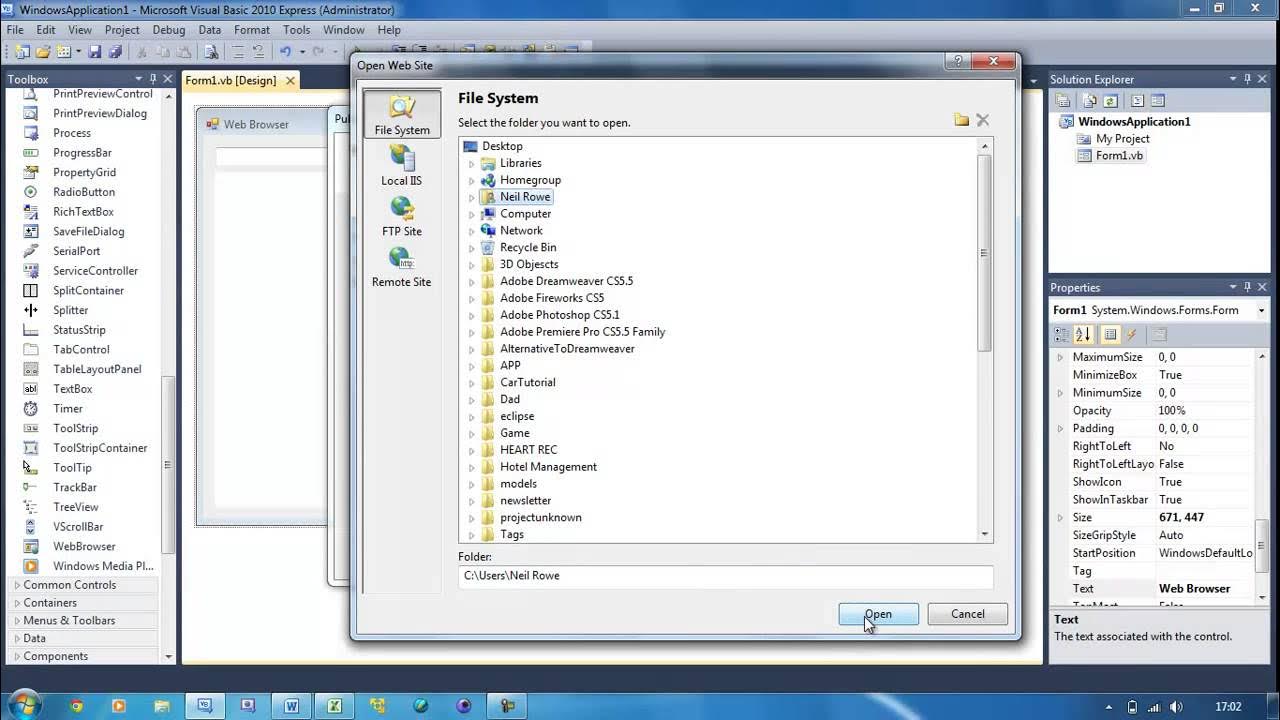Click Refresh icon in Solution Explorer
1280x720 pixels.
pos(1109,101)
